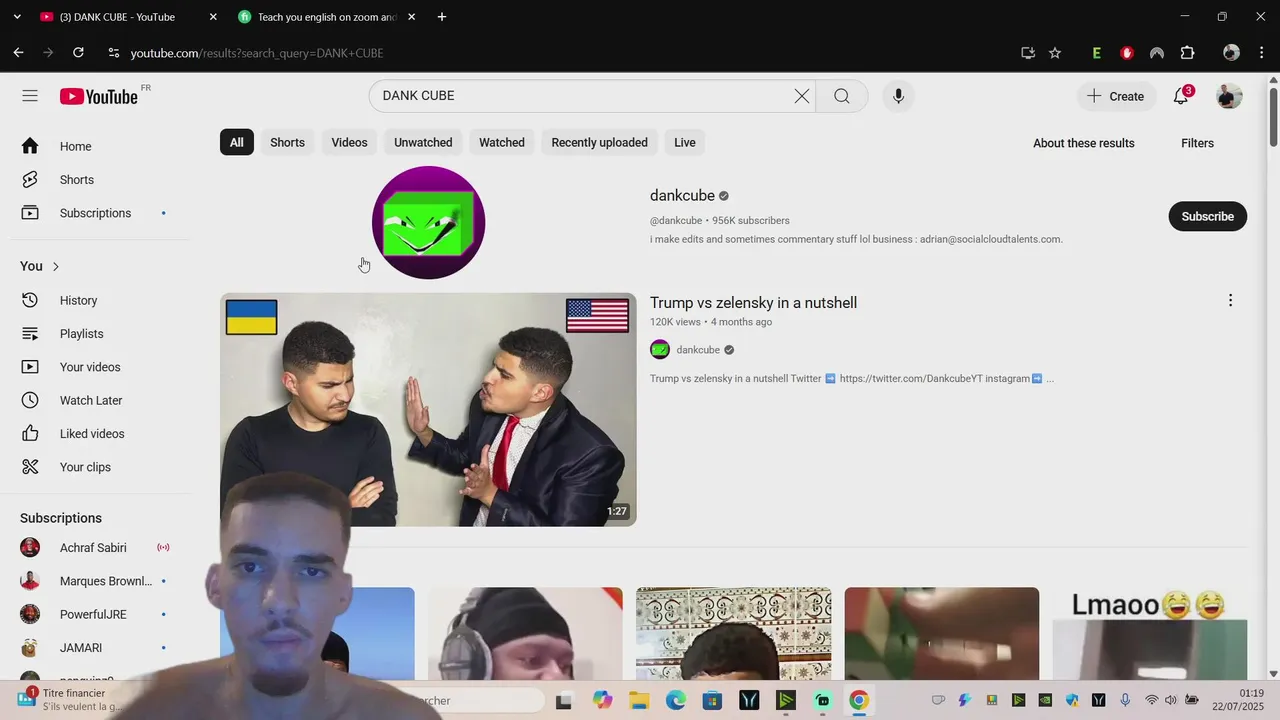Click the dankcube channel avatar image
Viewport: 1280px width, 720px height.
click(428, 222)
